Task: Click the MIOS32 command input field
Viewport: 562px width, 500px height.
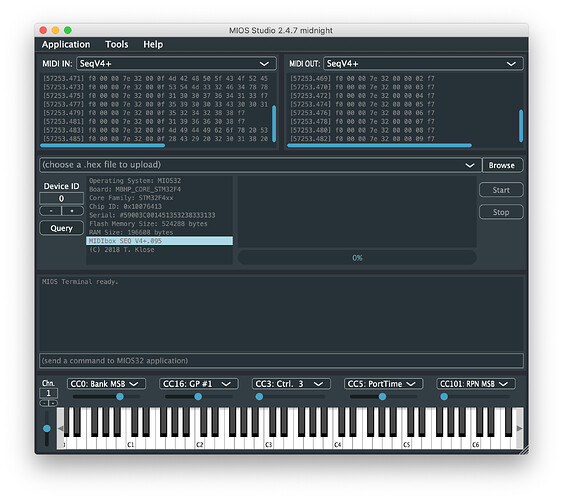Action: click(281, 361)
